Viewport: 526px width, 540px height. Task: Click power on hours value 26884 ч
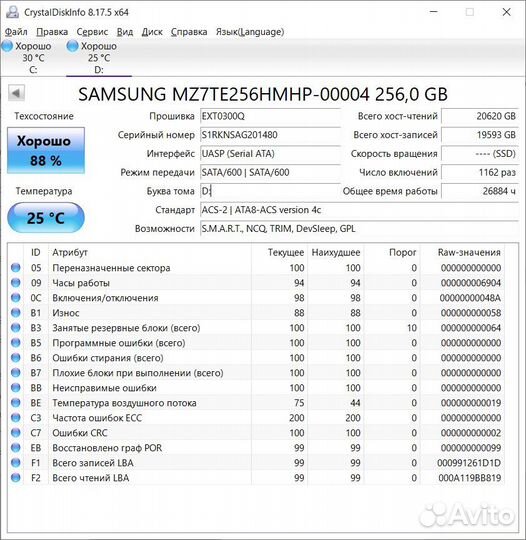480,191
